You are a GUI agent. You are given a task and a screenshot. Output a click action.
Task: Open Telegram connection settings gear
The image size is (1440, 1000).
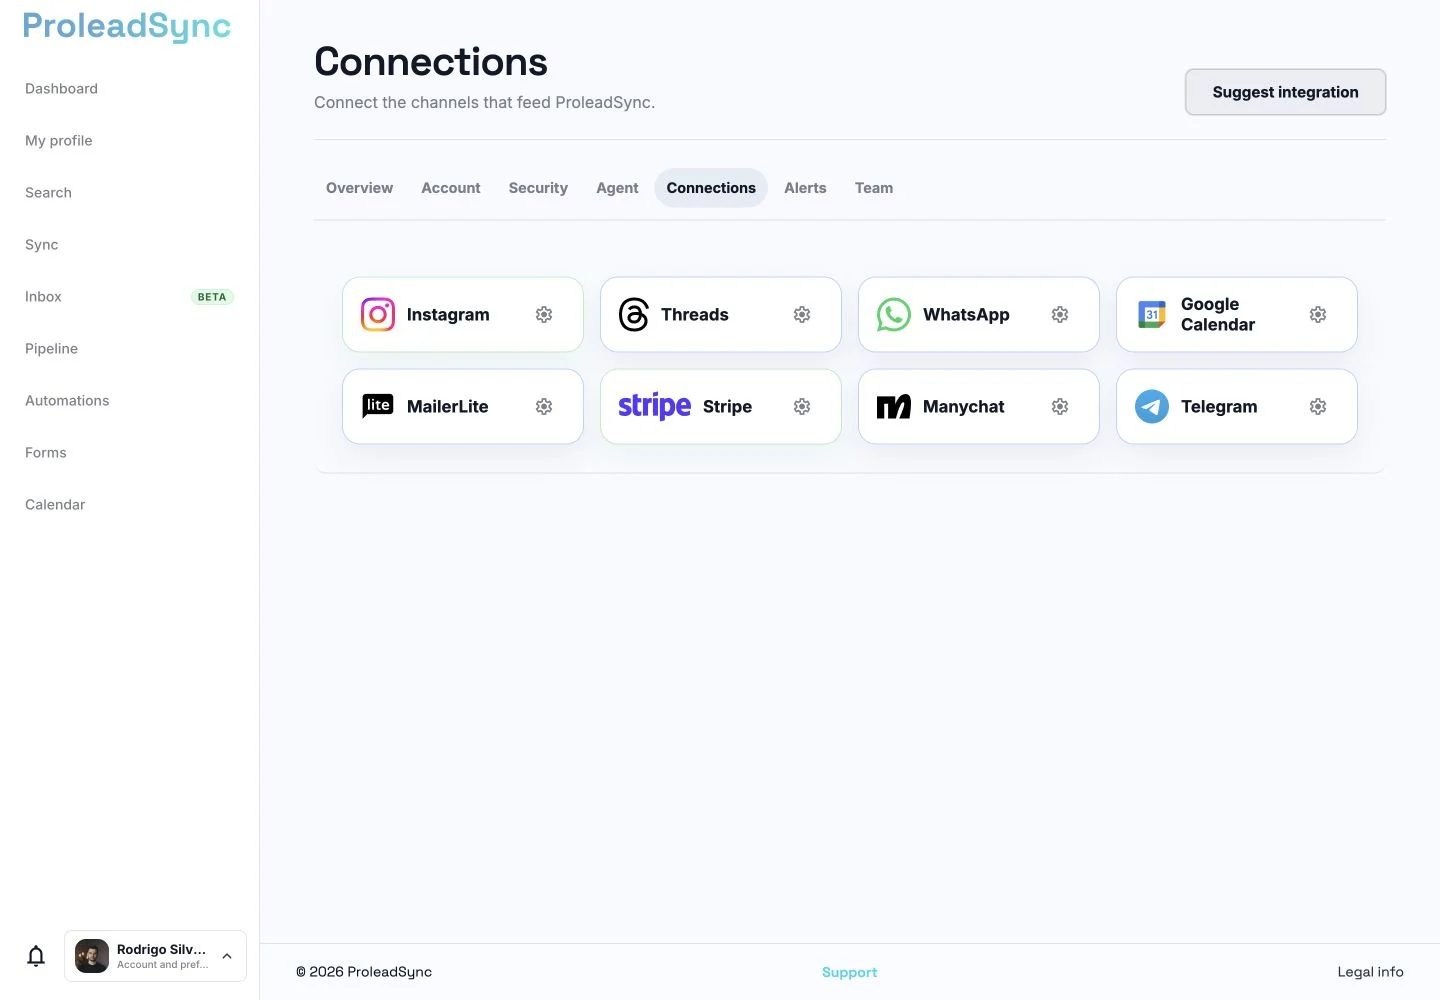coord(1318,407)
